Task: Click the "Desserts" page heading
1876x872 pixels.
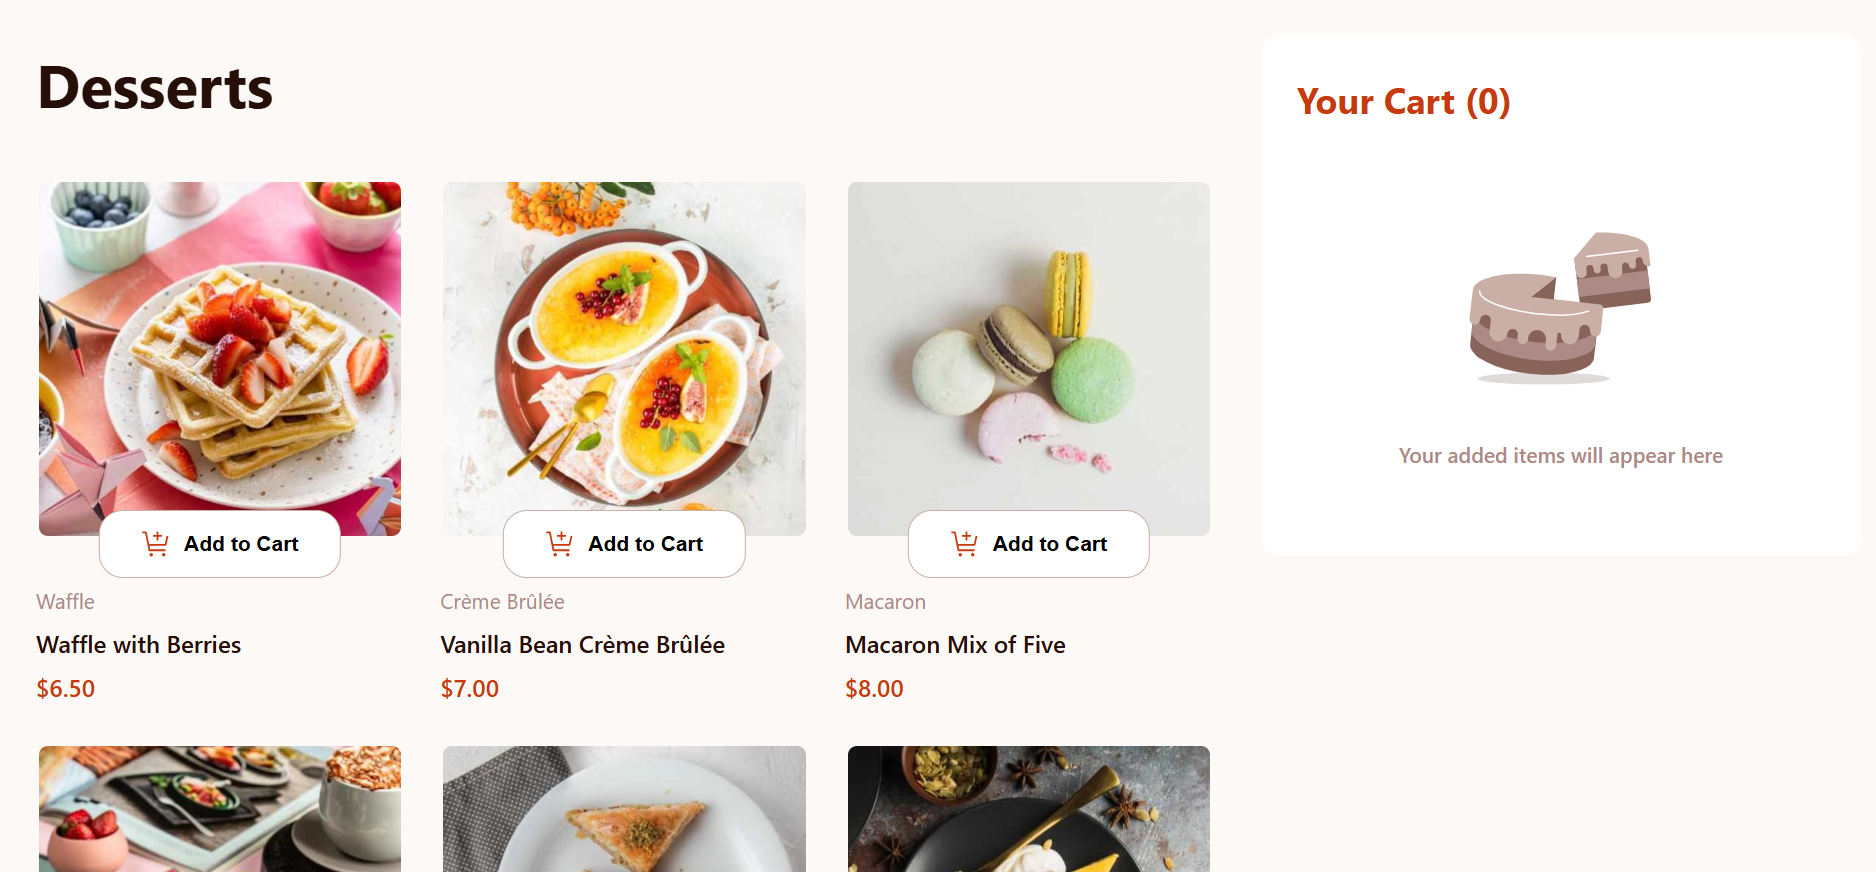Action: point(155,88)
